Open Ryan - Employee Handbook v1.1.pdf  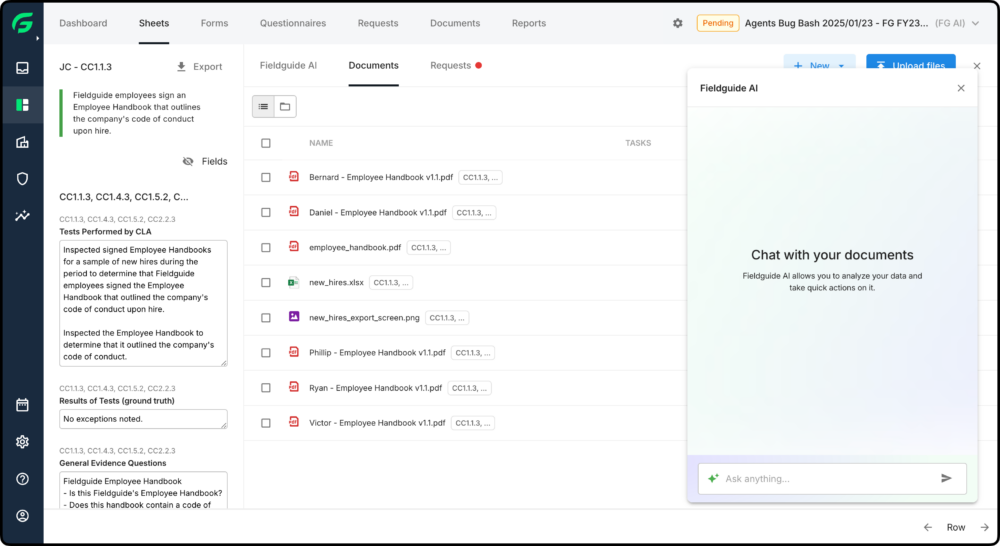tap(375, 388)
